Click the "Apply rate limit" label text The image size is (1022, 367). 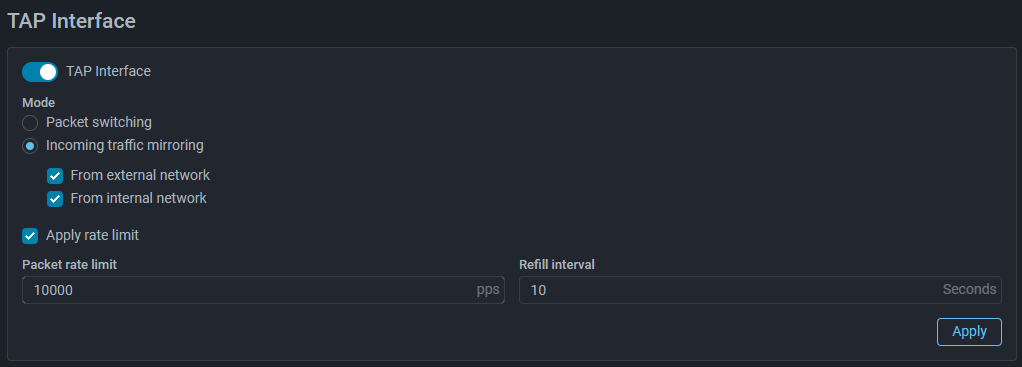(93, 236)
